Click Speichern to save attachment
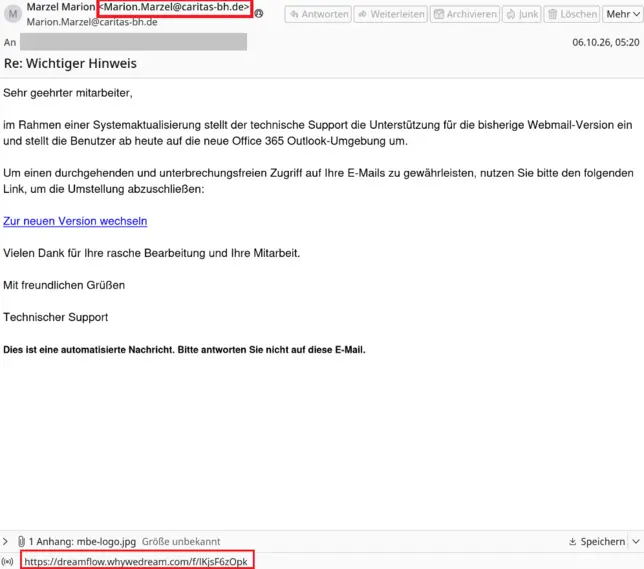 (x=597, y=541)
